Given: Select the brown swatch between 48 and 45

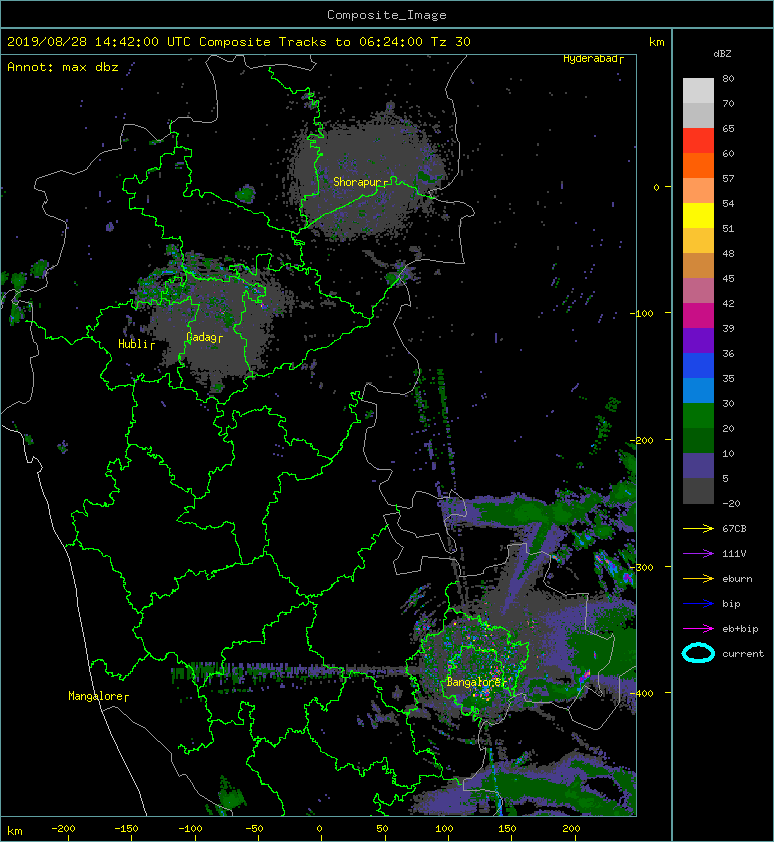Looking at the screenshot, I should click(x=698, y=265).
